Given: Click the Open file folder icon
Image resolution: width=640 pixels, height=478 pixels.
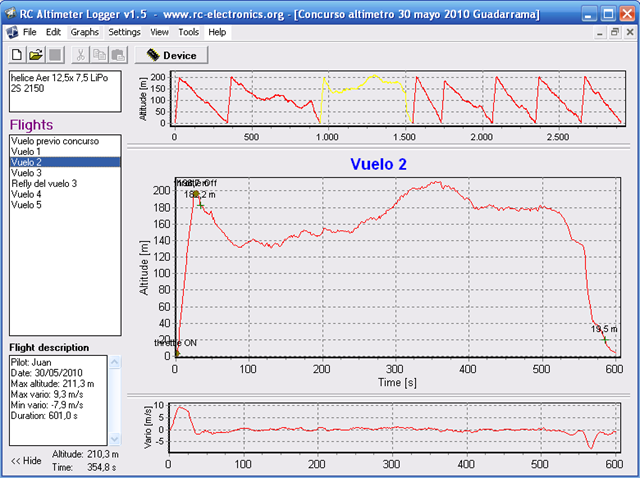Looking at the screenshot, I should click(35, 54).
